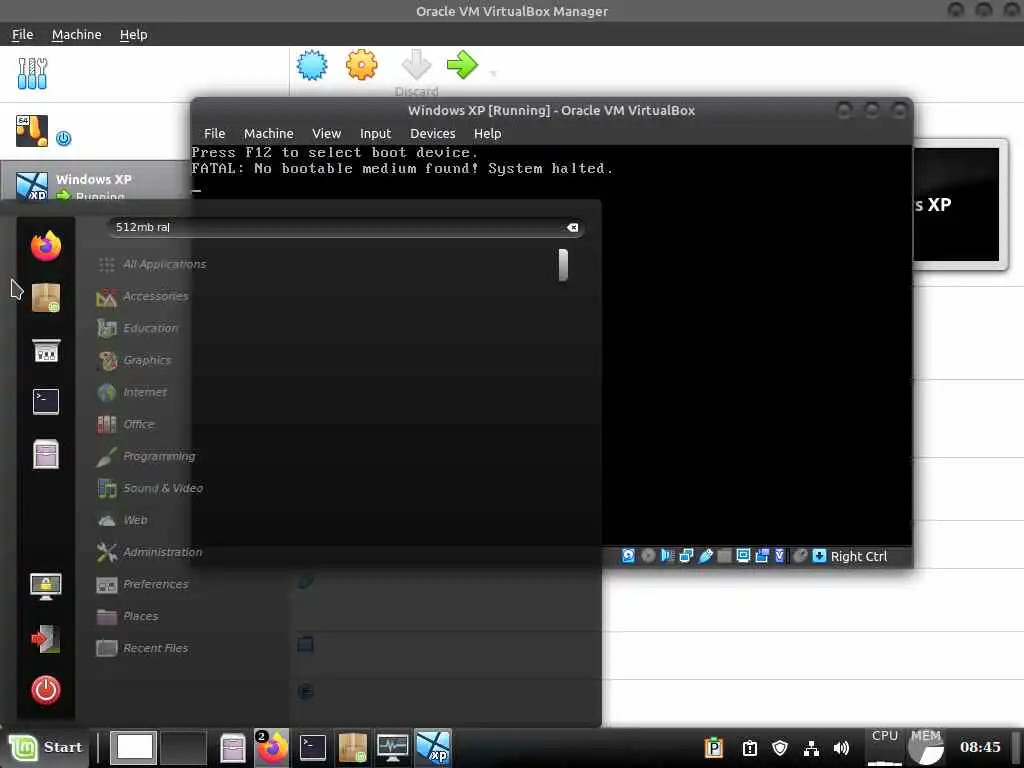
Task: Click the audio indicator in VM status bar
Action: coord(667,556)
